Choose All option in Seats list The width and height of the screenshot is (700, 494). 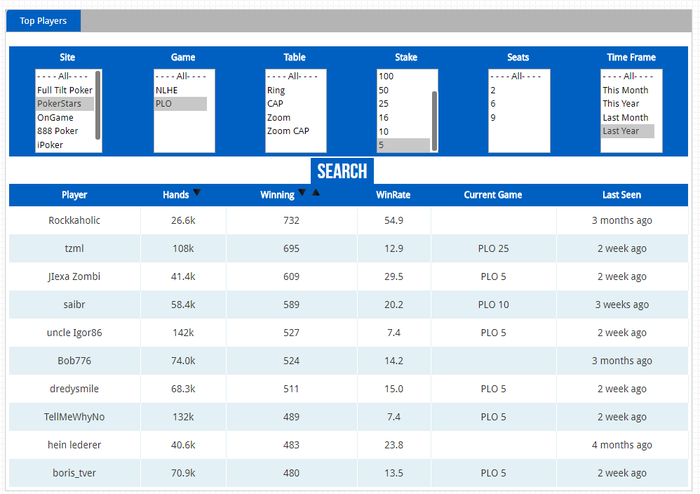516,76
